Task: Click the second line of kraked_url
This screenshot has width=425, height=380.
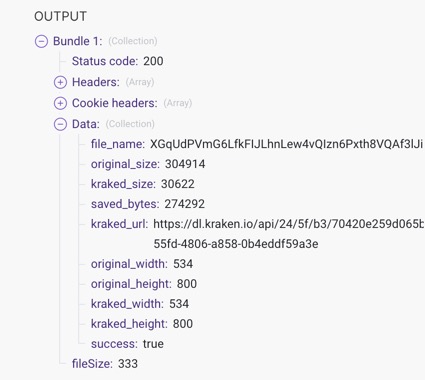Action: [236, 244]
